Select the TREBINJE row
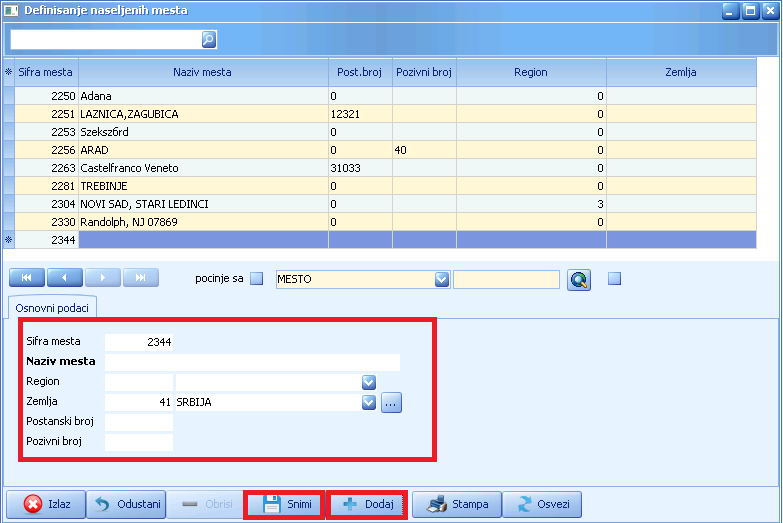The width and height of the screenshot is (783, 523). 380,186
